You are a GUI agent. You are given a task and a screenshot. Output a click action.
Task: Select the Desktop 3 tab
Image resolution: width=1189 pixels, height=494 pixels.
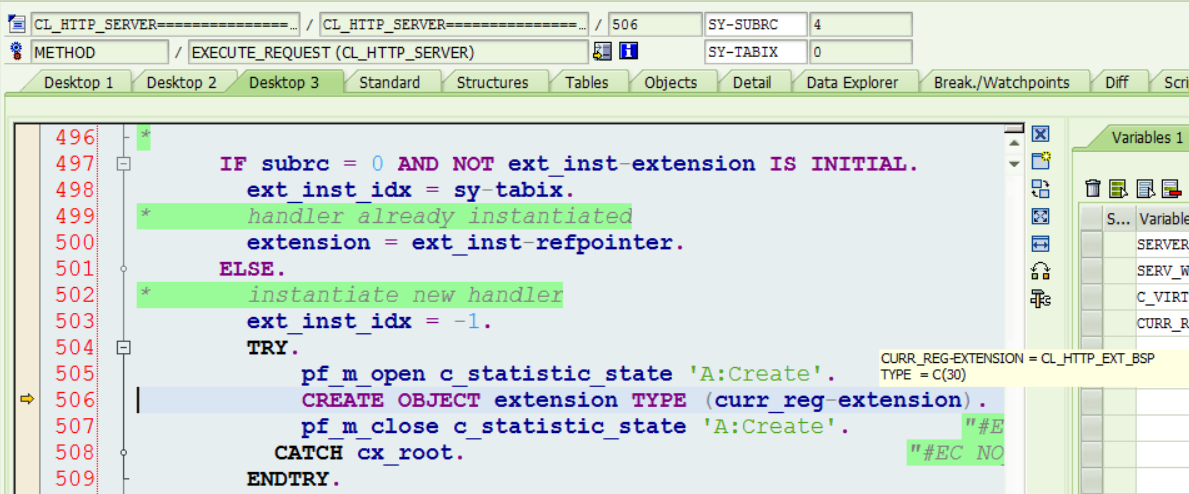click(x=284, y=83)
